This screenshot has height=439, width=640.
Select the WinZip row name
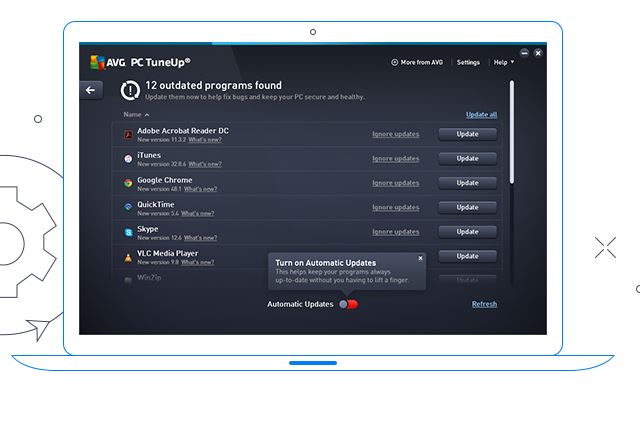point(149,277)
